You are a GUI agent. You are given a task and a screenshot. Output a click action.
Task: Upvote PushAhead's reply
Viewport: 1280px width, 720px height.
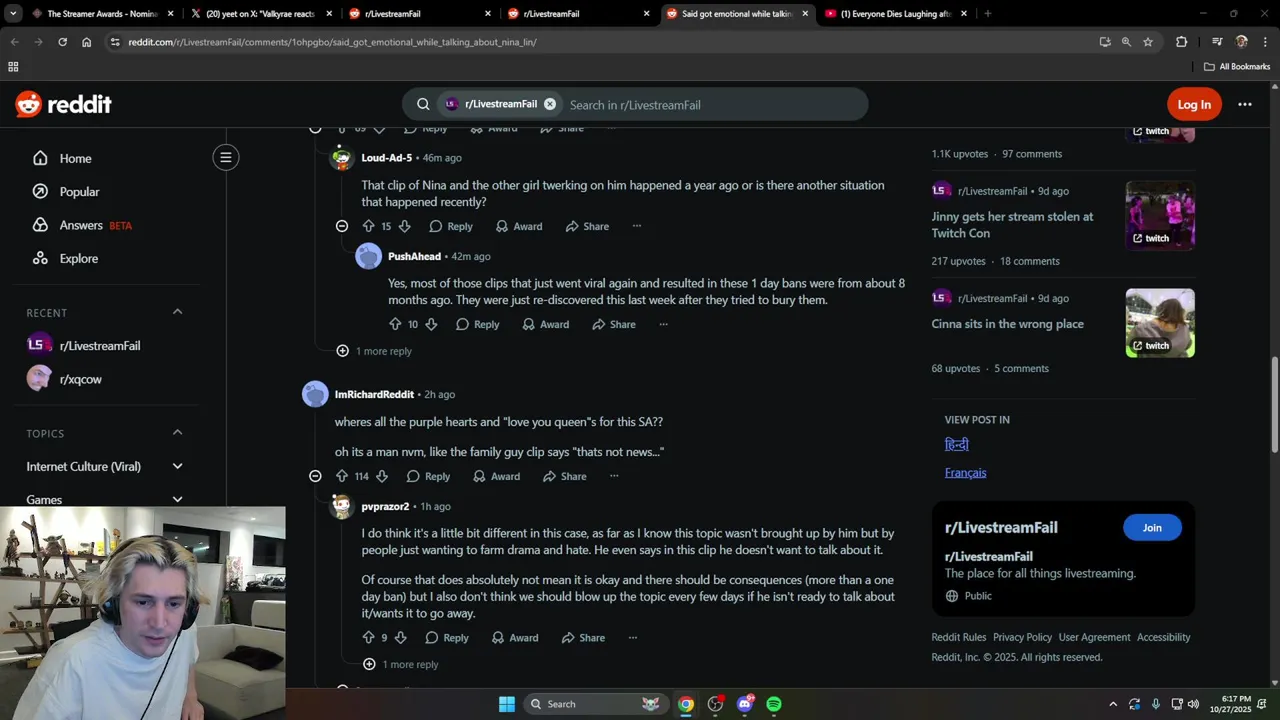[395, 325]
